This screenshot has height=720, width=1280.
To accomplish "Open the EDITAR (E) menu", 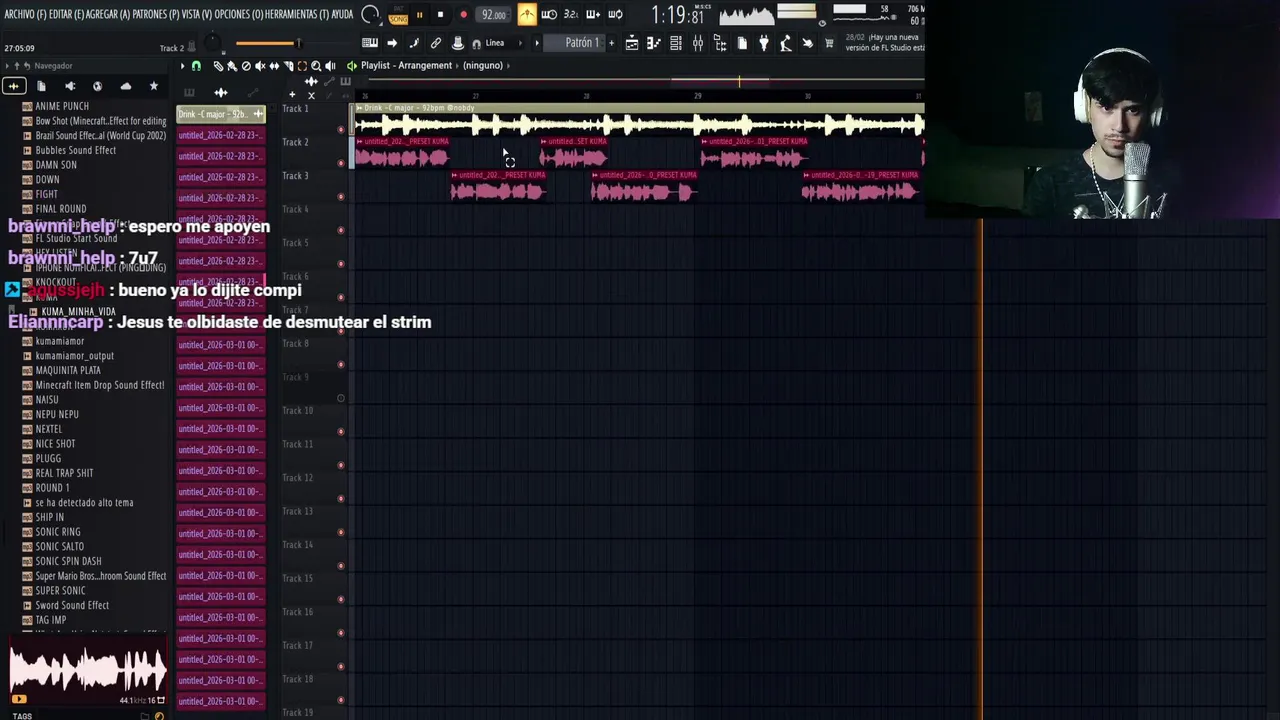I will click(x=66, y=14).
